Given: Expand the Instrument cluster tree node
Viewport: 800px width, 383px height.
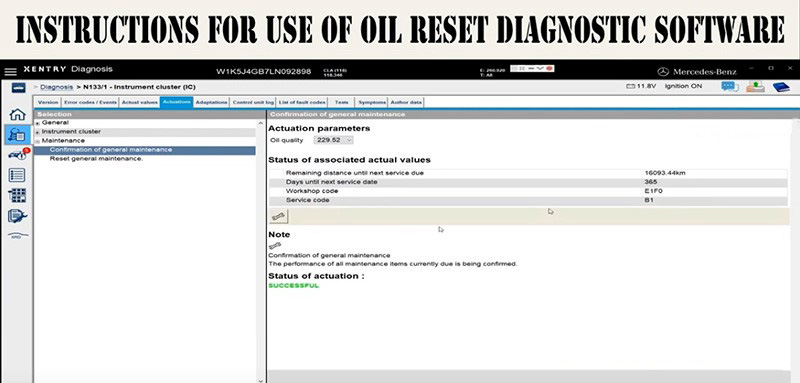Looking at the screenshot, I should [x=38, y=132].
